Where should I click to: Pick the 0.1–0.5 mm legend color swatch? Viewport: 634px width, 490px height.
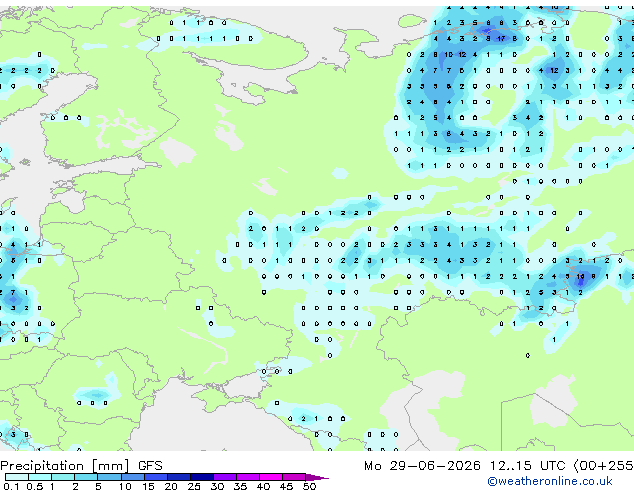17,477
